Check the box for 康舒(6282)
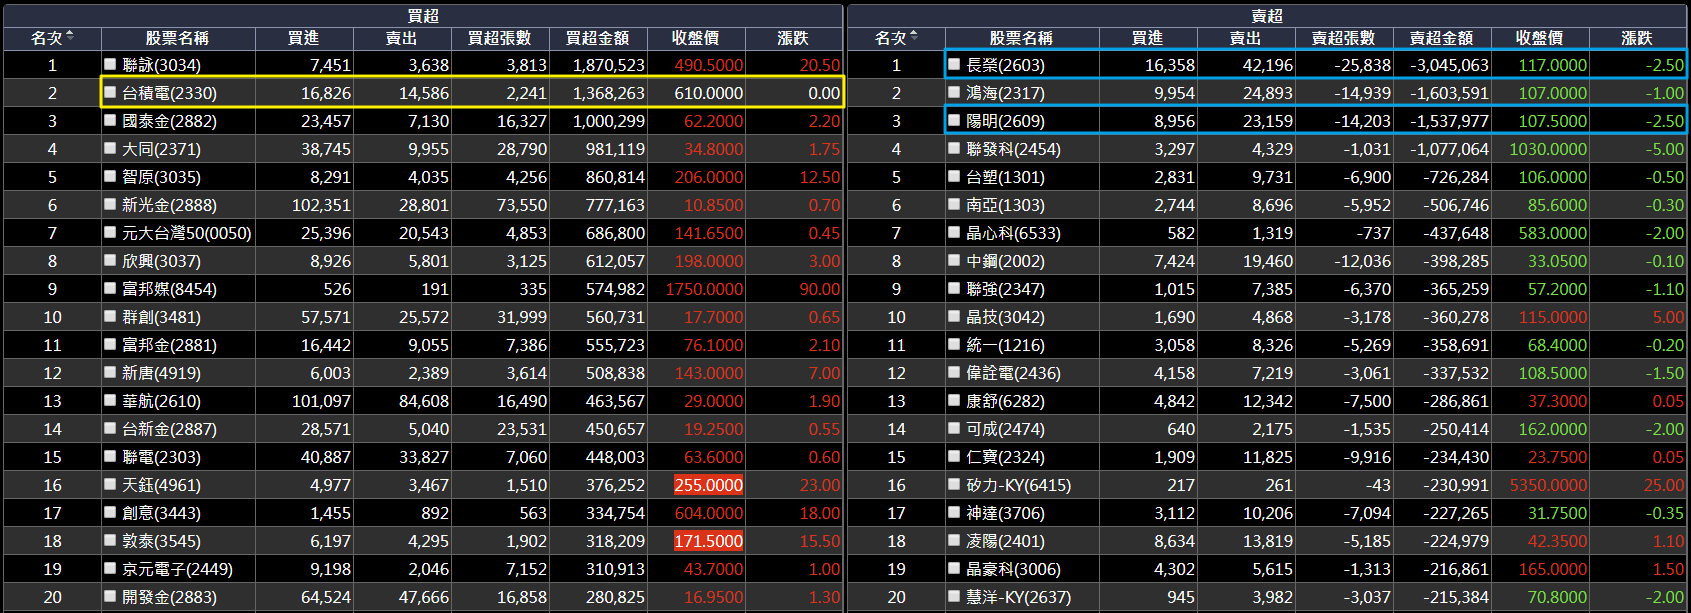This screenshot has height=613, width=1691. point(955,400)
